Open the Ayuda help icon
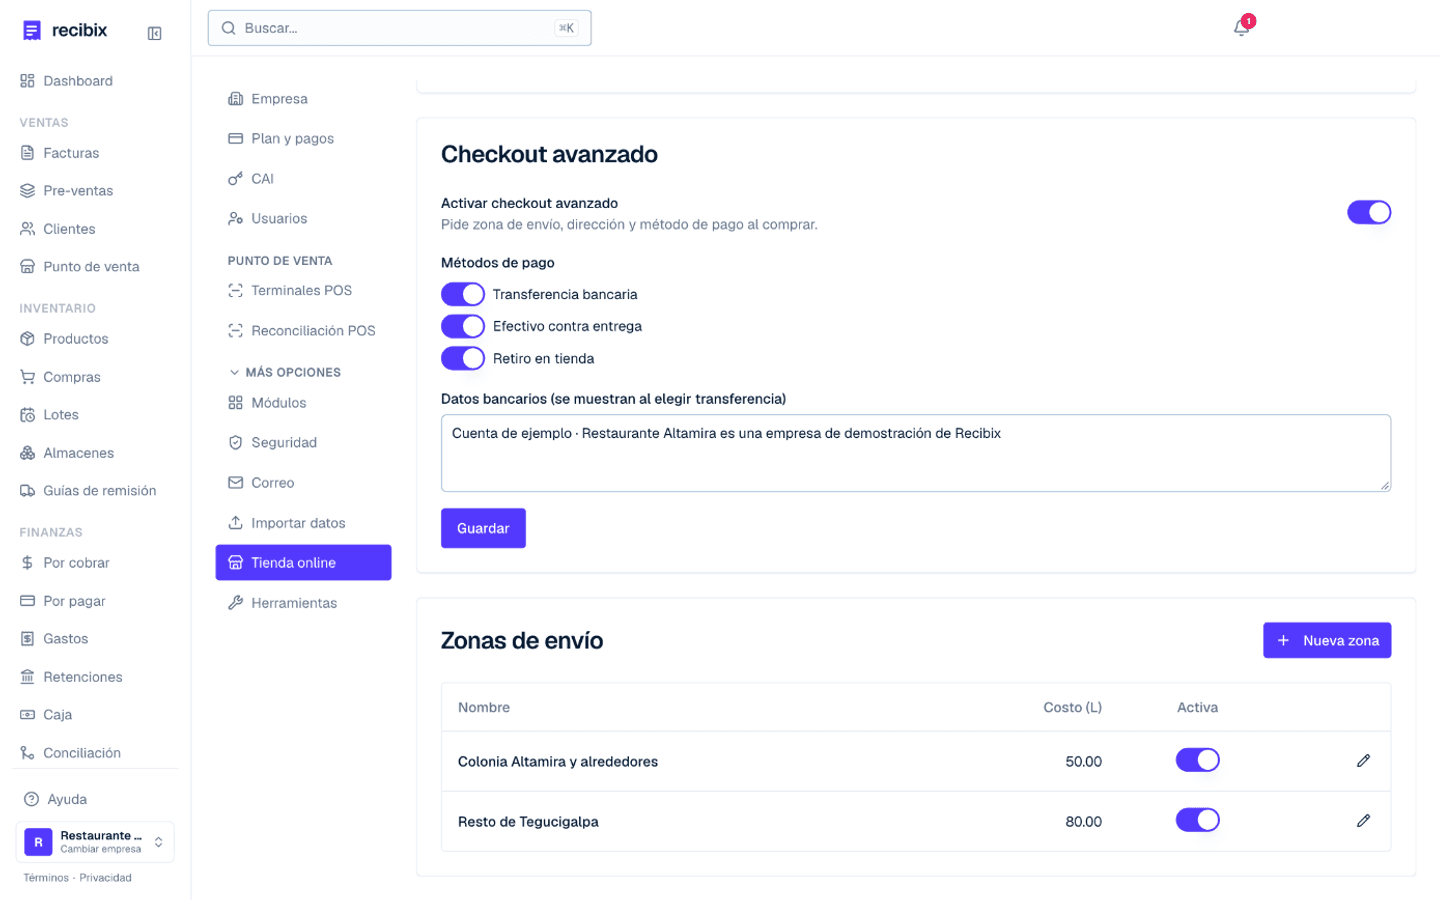Image resolution: width=1440 pixels, height=900 pixels. (31, 799)
